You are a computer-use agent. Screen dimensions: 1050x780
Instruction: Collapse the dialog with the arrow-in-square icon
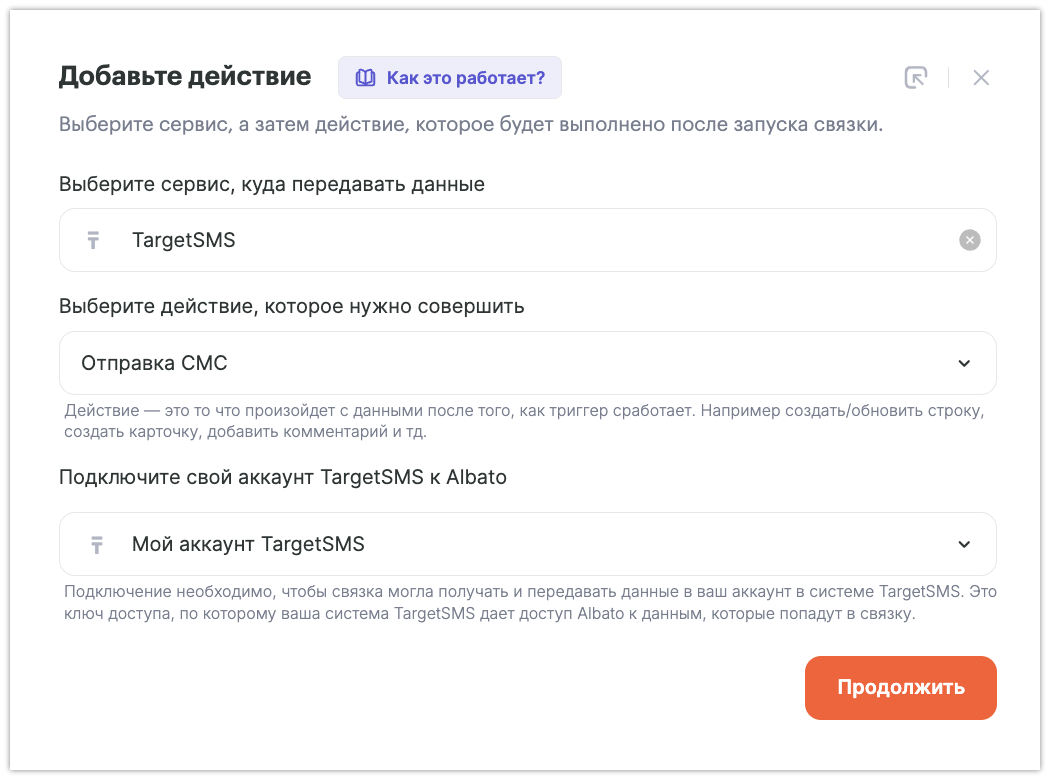pyautogui.click(x=915, y=78)
